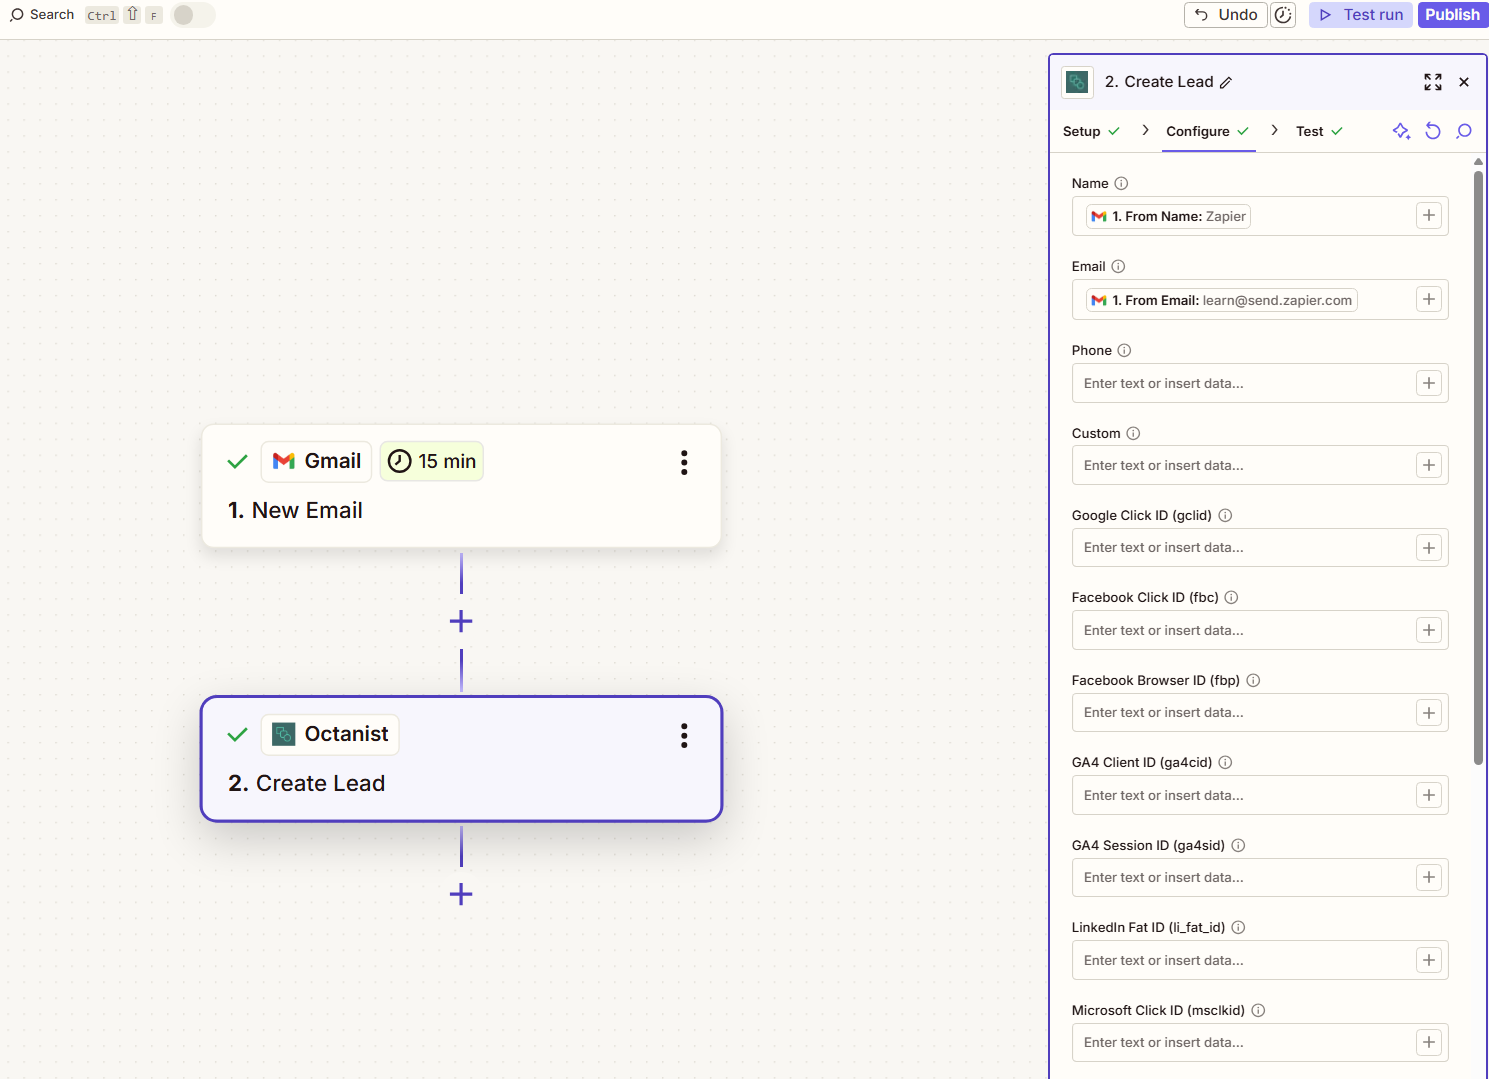The image size is (1489, 1079).
Task: Open the three-dot menu on New Email step
Action: (x=684, y=462)
